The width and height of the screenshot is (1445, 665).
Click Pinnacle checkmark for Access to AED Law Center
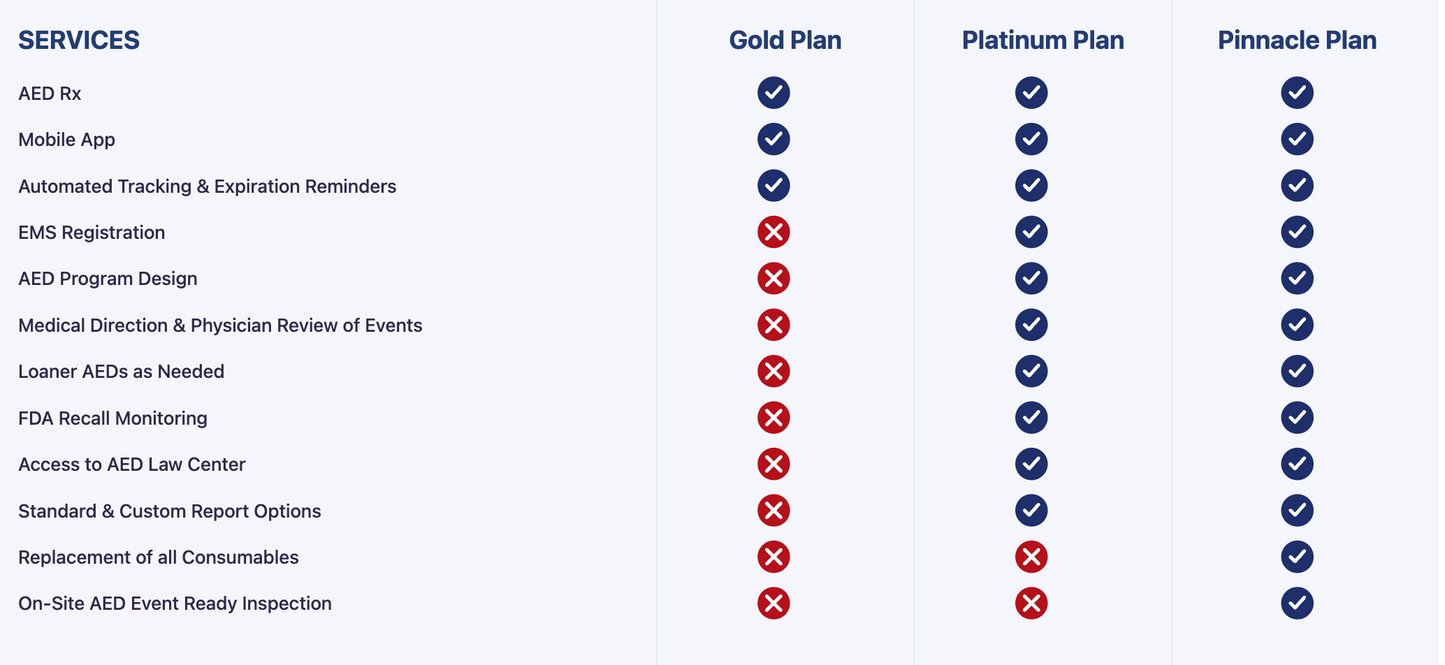point(1297,464)
